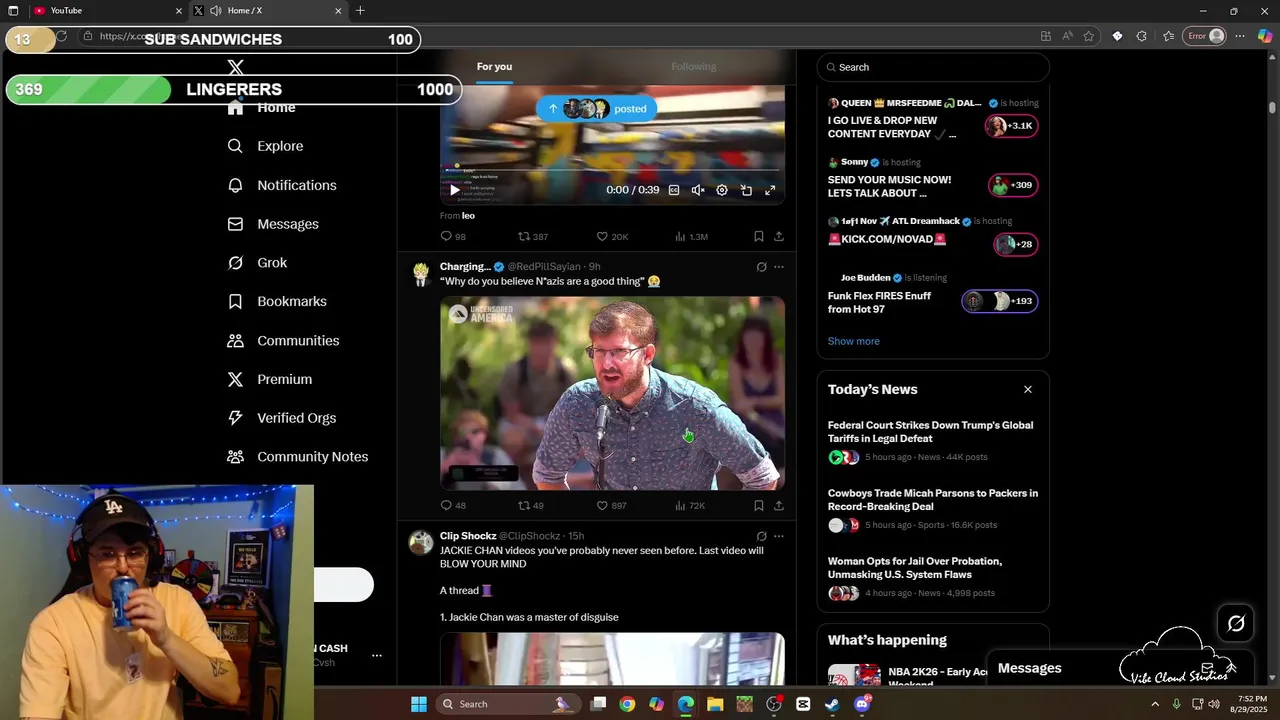This screenshot has width=1280, height=720.
Task: Open Copilot in the browser toolbar
Action: pyautogui.click(x=1266, y=36)
